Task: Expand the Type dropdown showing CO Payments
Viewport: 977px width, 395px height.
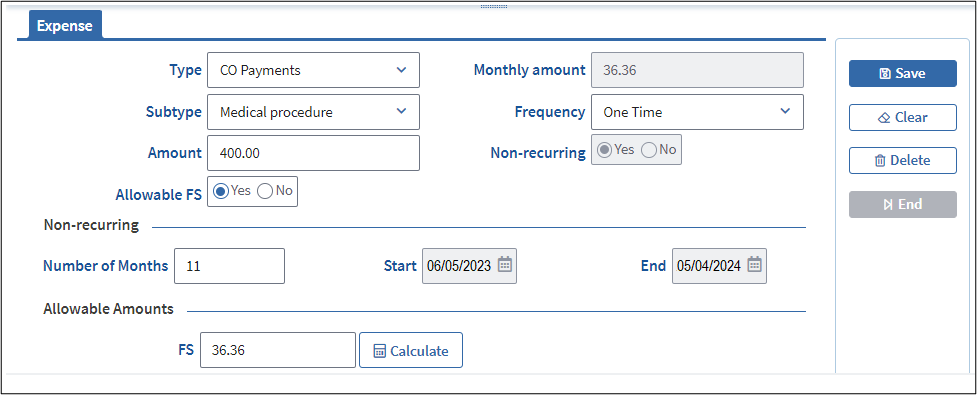Action: (313, 70)
